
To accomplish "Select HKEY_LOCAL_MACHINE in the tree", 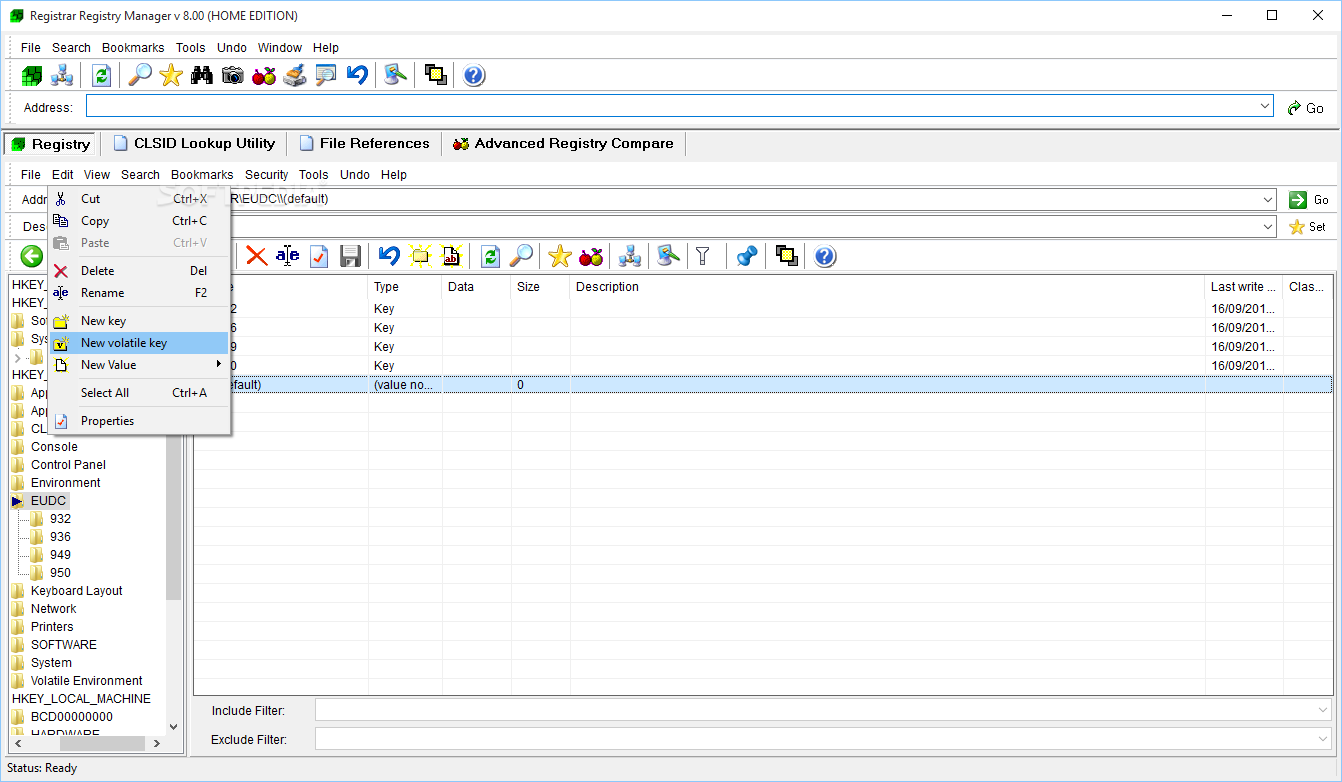I will [81, 699].
